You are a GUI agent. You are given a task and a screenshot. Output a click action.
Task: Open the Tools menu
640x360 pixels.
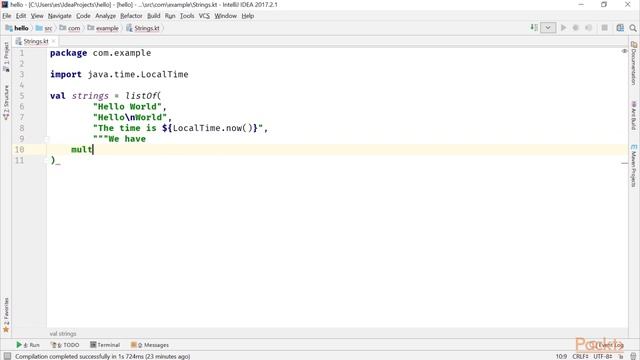click(x=187, y=16)
